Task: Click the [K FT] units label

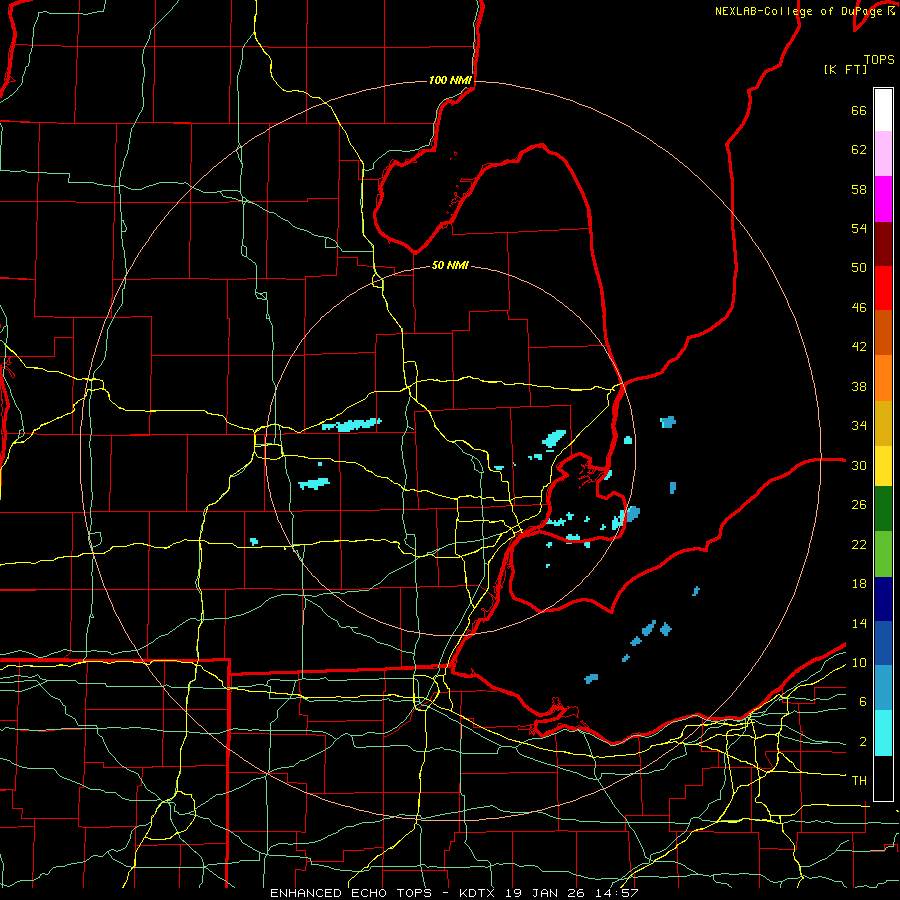Action: tap(845, 69)
